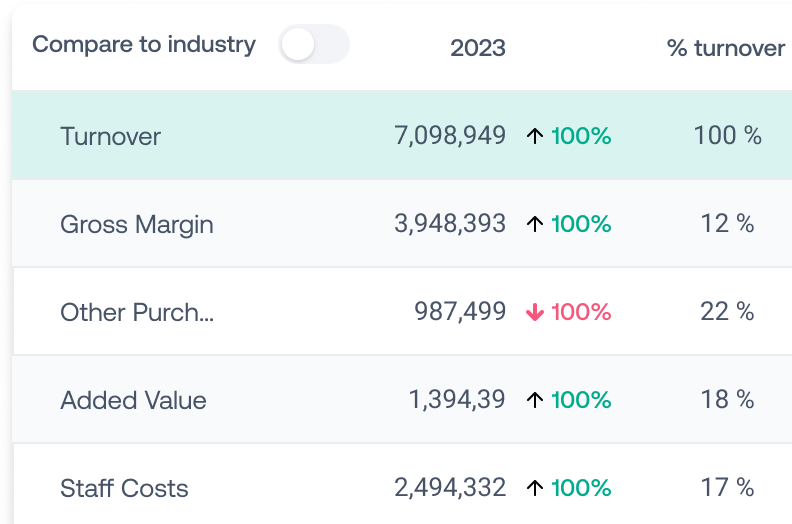Image resolution: width=792 pixels, height=524 pixels.
Task: Click the truncated Other Purch... label
Action: point(137,312)
